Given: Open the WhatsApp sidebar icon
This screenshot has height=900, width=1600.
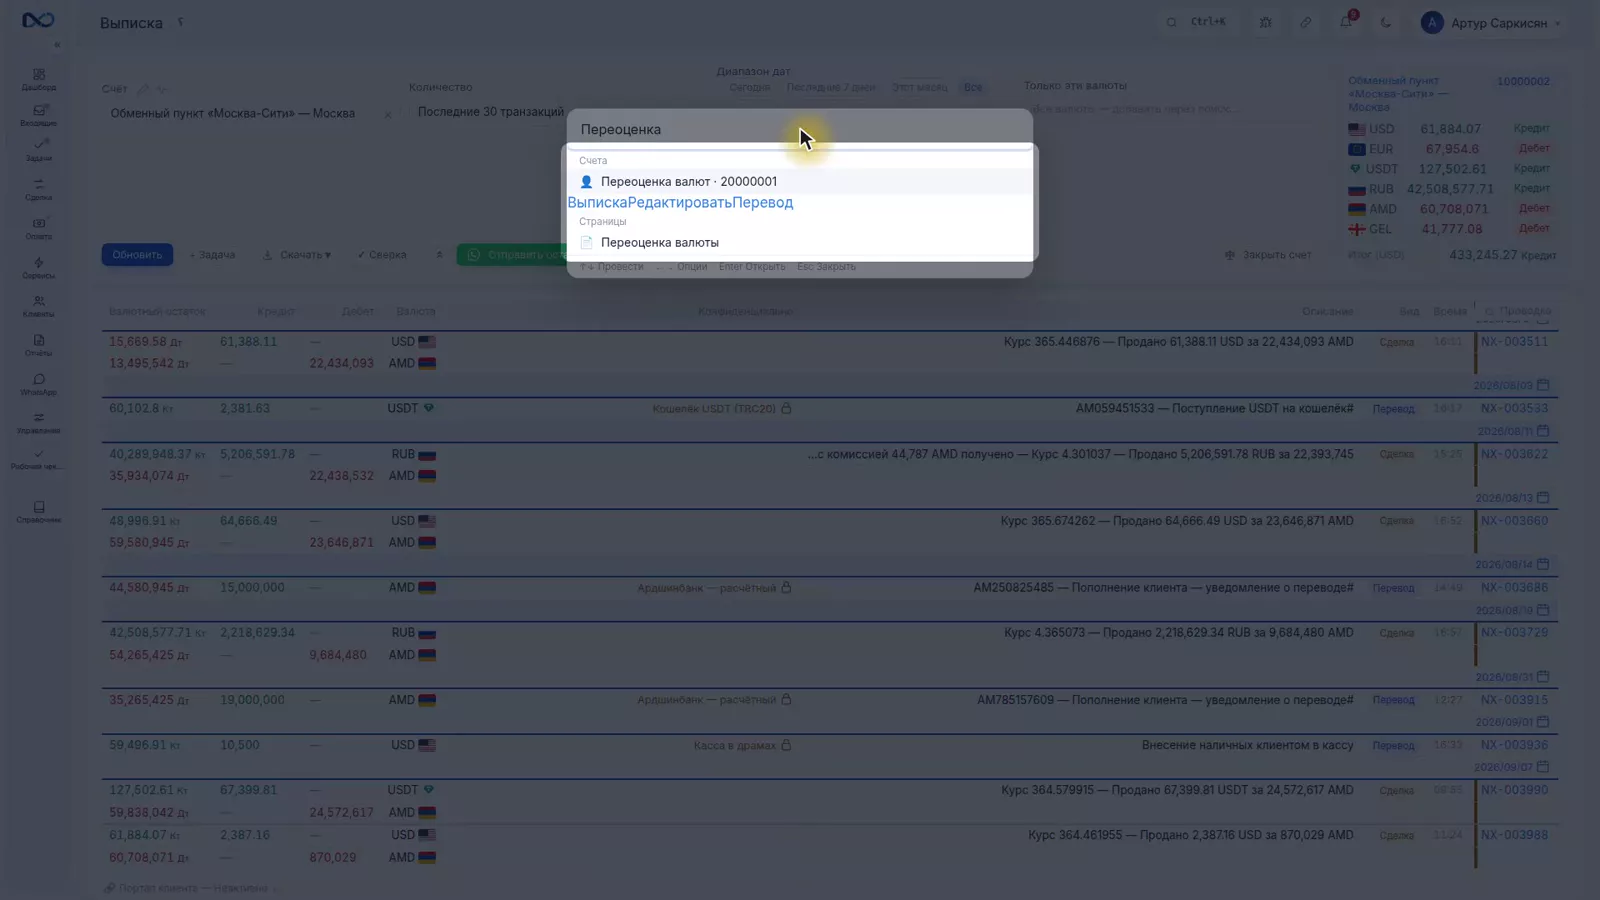Looking at the screenshot, I should [39, 384].
